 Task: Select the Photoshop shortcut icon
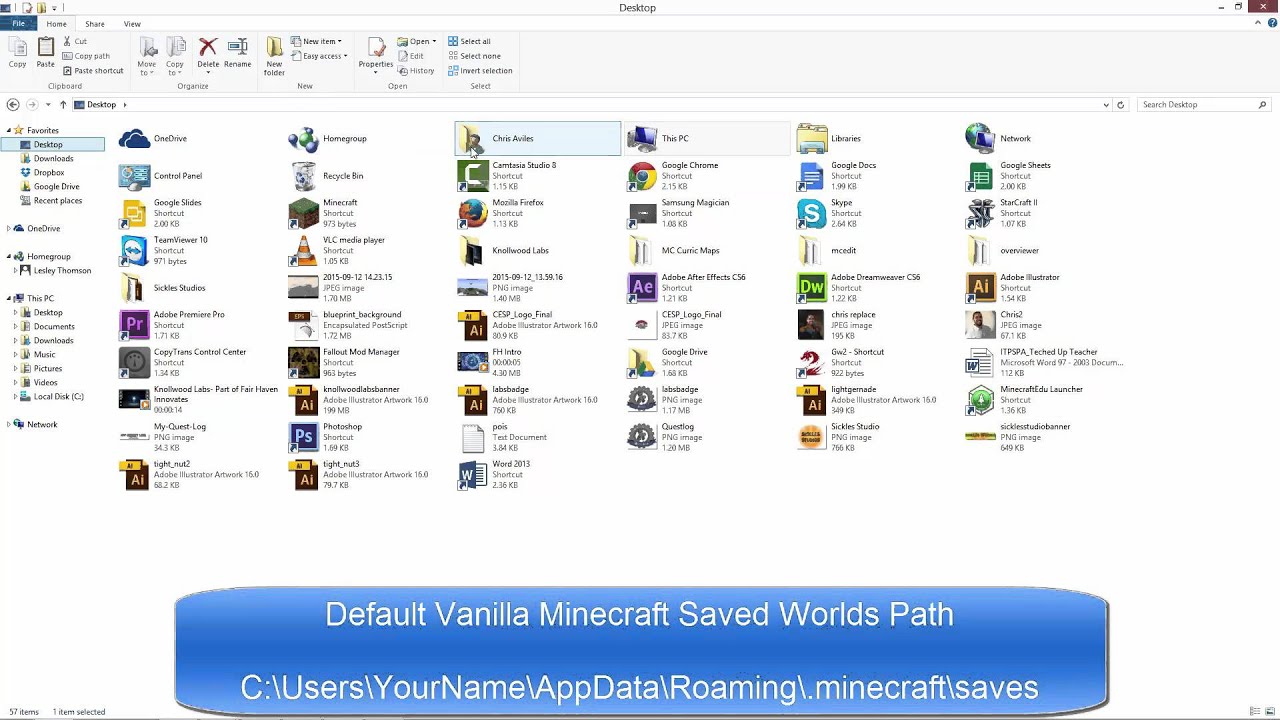(x=304, y=437)
